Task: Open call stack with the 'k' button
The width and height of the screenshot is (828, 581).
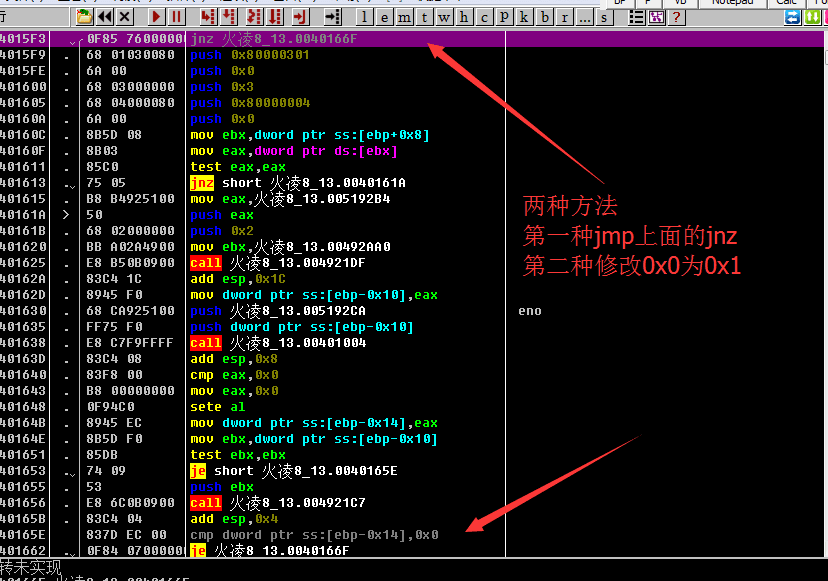Action: click(x=524, y=17)
